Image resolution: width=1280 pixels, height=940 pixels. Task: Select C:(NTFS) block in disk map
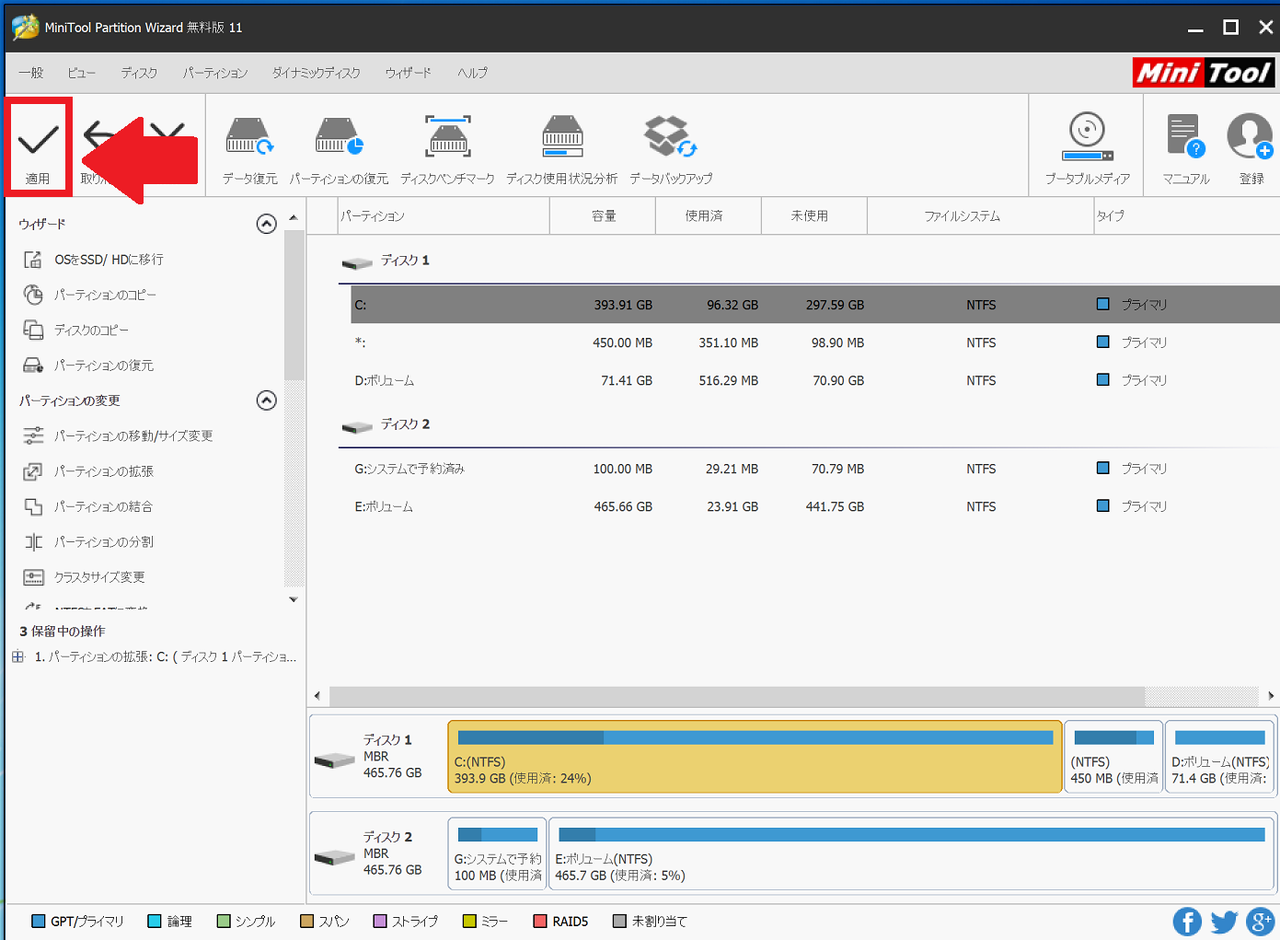tap(755, 757)
